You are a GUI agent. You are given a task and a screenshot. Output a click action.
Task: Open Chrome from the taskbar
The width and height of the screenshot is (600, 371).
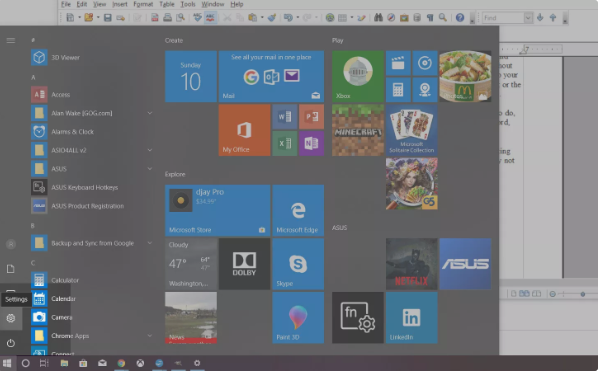click(121, 363)
